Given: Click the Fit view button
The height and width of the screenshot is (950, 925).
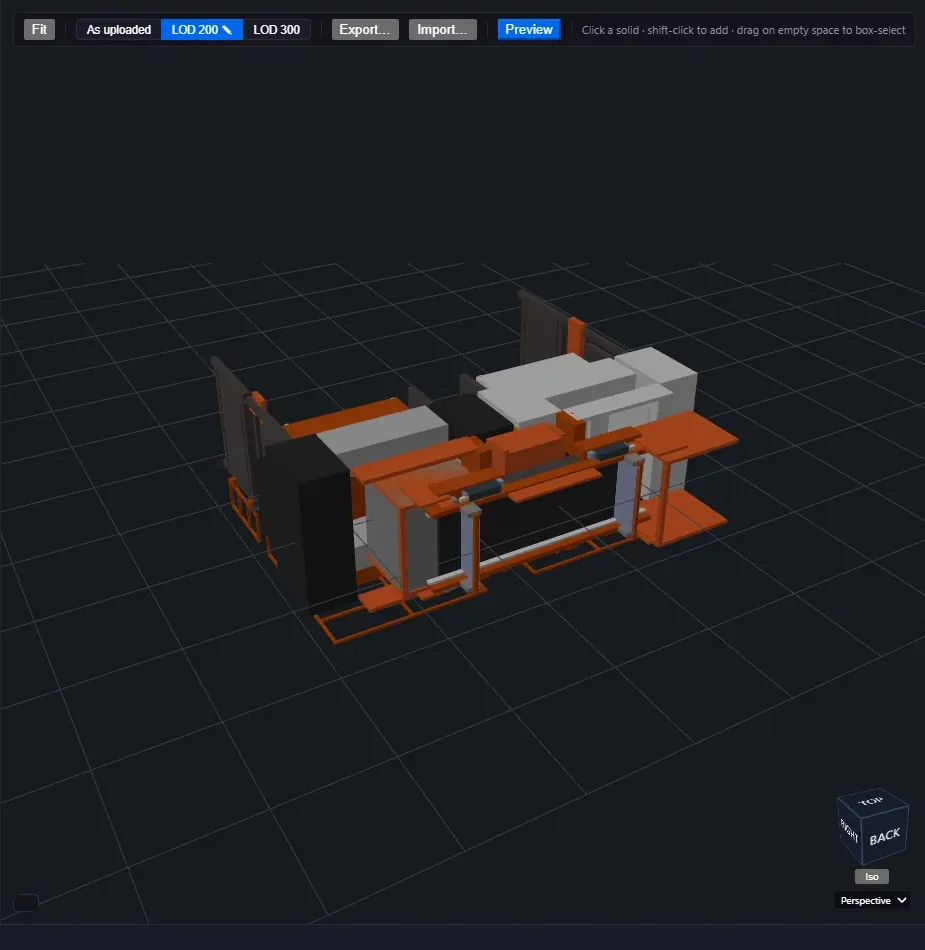Looking at the screenshot, I should pyautogui.click(x=39, y=30).
